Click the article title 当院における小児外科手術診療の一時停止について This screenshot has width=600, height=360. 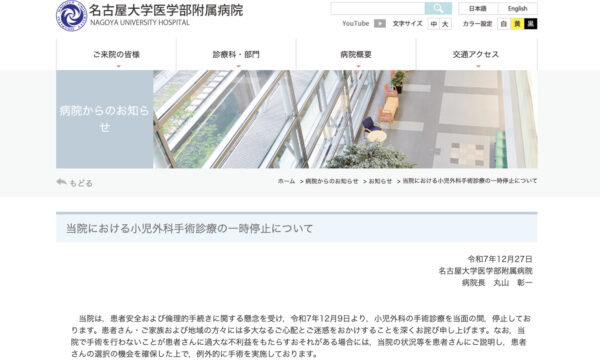tap(190, 228)
